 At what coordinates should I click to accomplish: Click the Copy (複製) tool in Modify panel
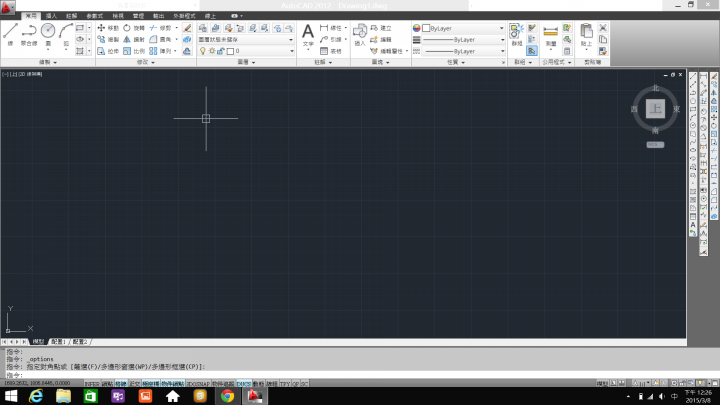point(108,39)
